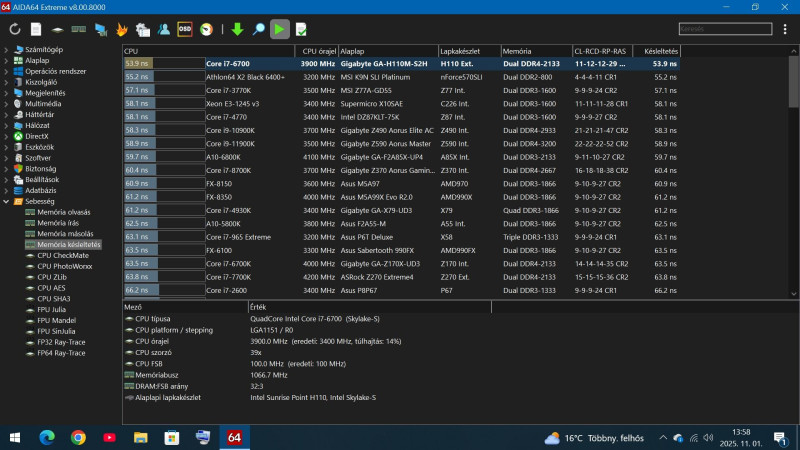Screen dimensions: 800x450
Task: Open the Memória másolás benchmark
Action: pyautogui.click(x=65, y=234)
